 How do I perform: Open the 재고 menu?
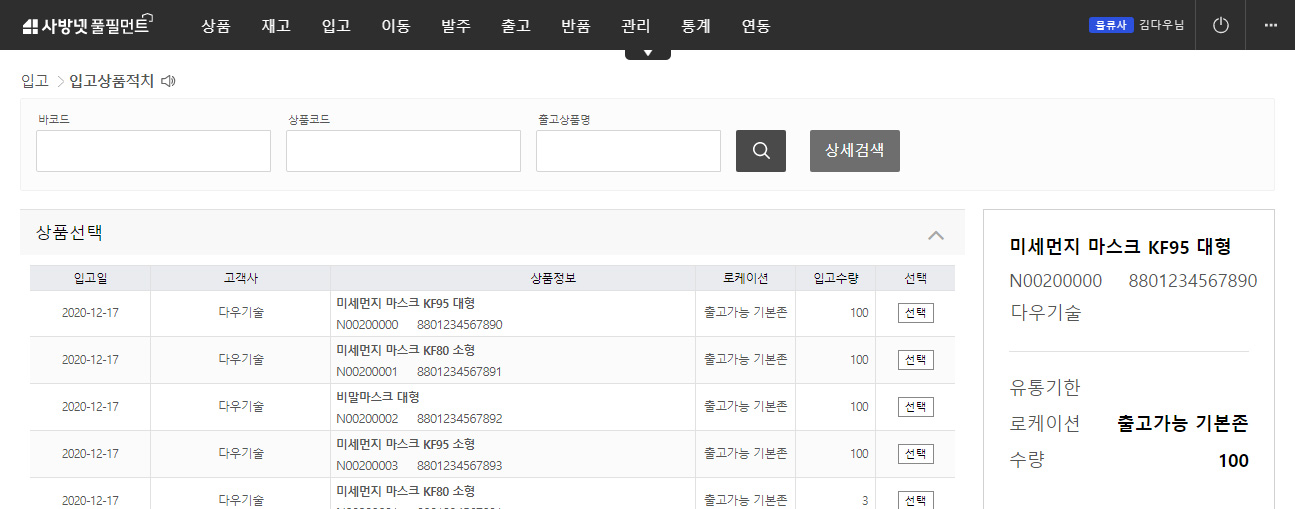pos(276,26)
